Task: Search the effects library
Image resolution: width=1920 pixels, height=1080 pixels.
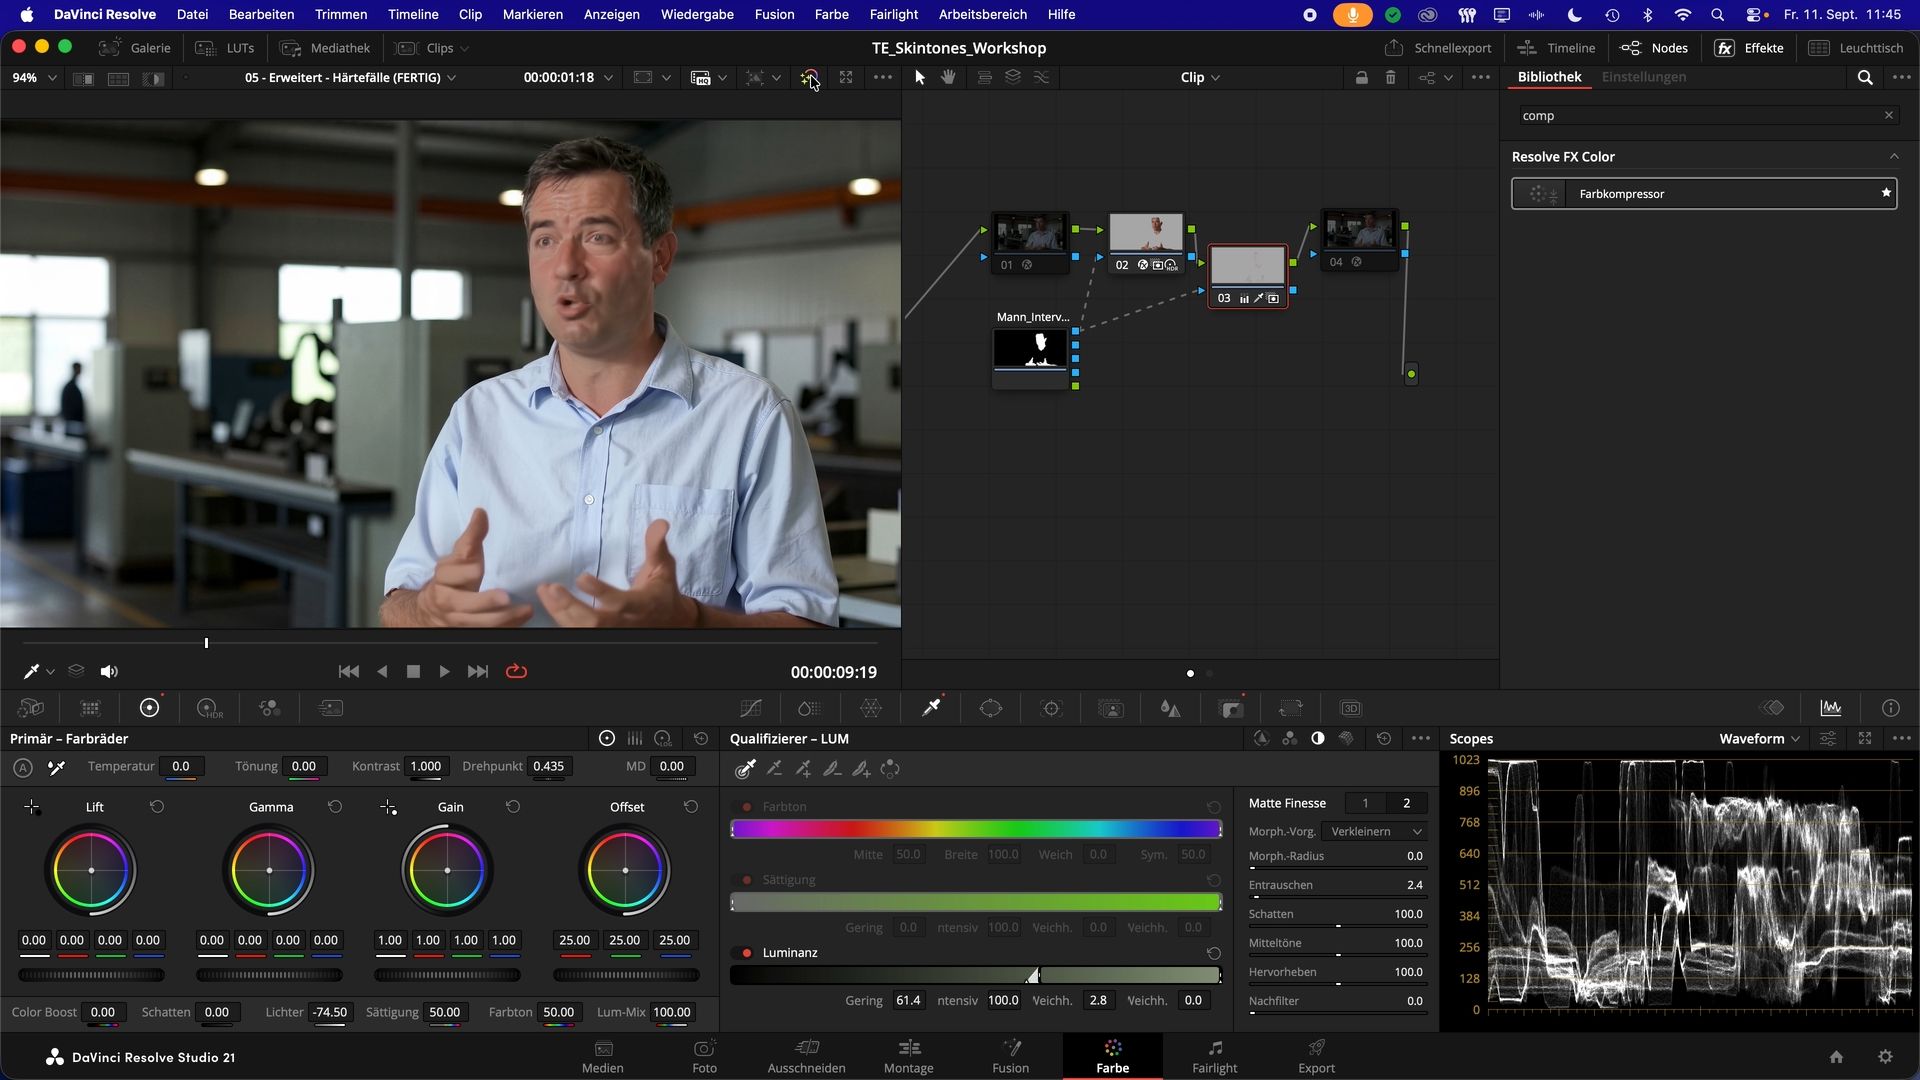Action: point(1865,77)
